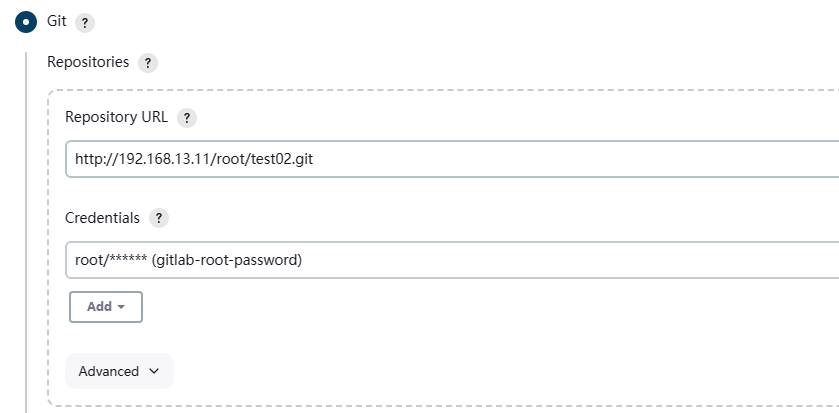Click the Repository URL help icon
Screen dimensions: 839x413
point(187,118)
